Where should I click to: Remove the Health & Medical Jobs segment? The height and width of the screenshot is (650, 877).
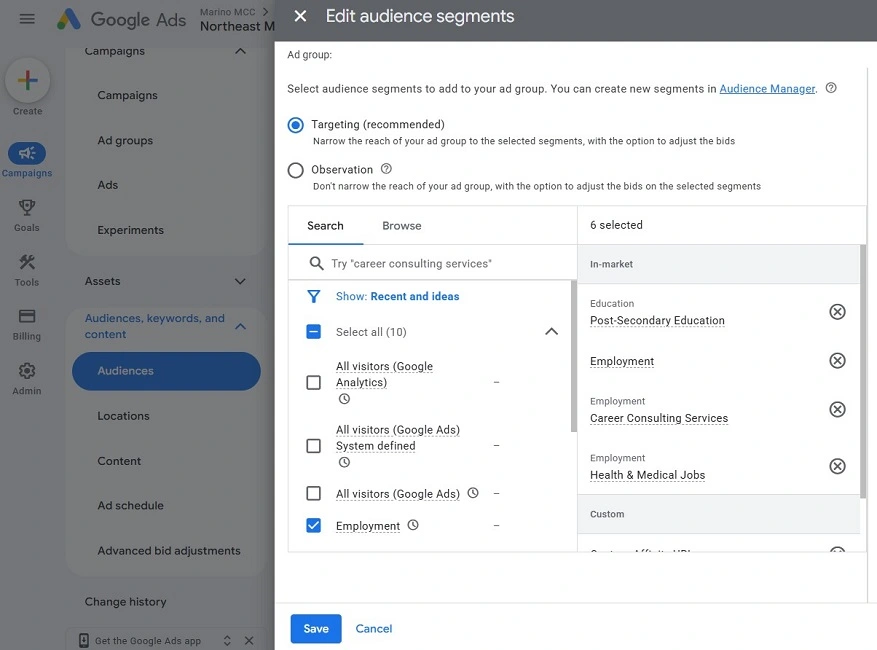point(838,466)
